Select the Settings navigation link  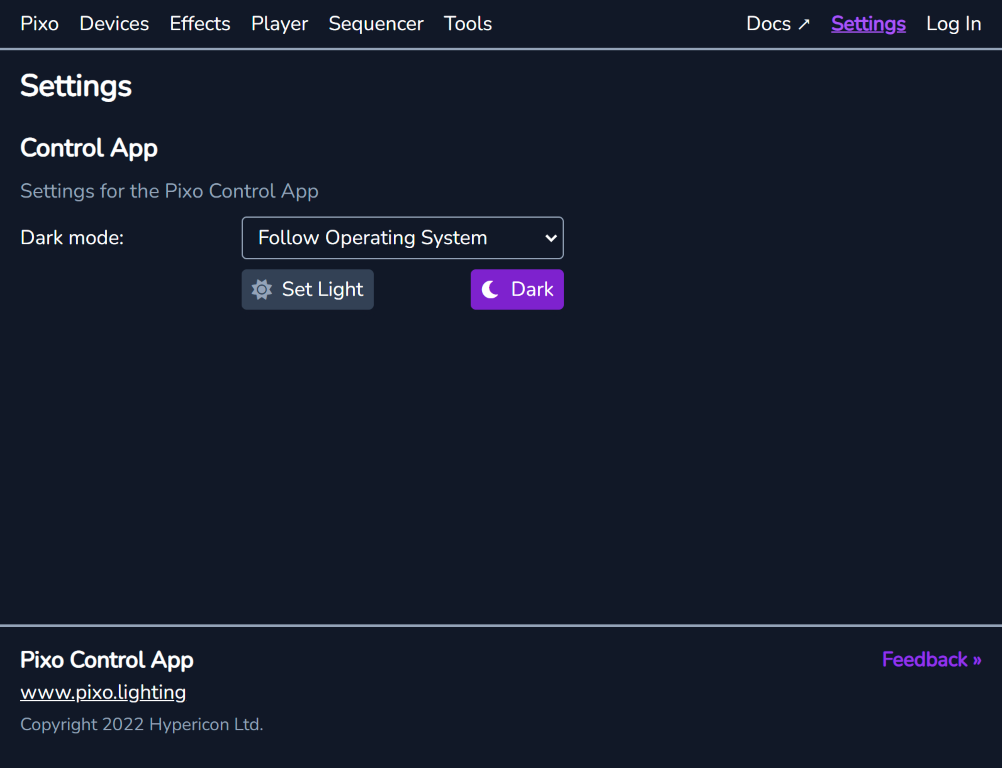coord(868,23)
